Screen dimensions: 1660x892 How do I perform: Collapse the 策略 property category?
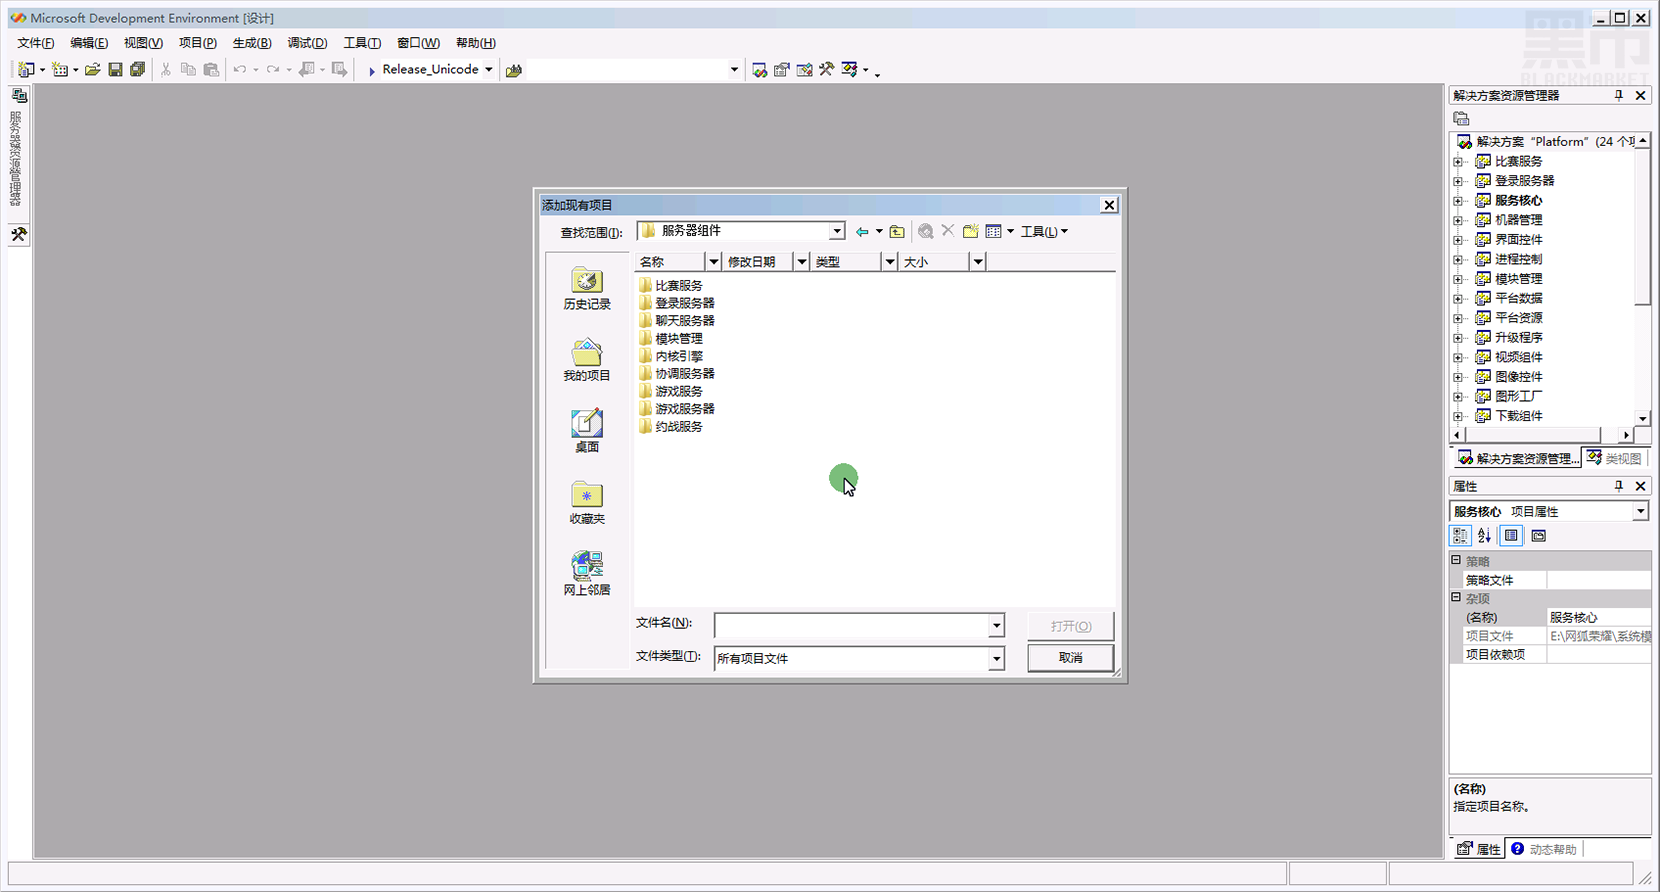(x=1457, y=561)
